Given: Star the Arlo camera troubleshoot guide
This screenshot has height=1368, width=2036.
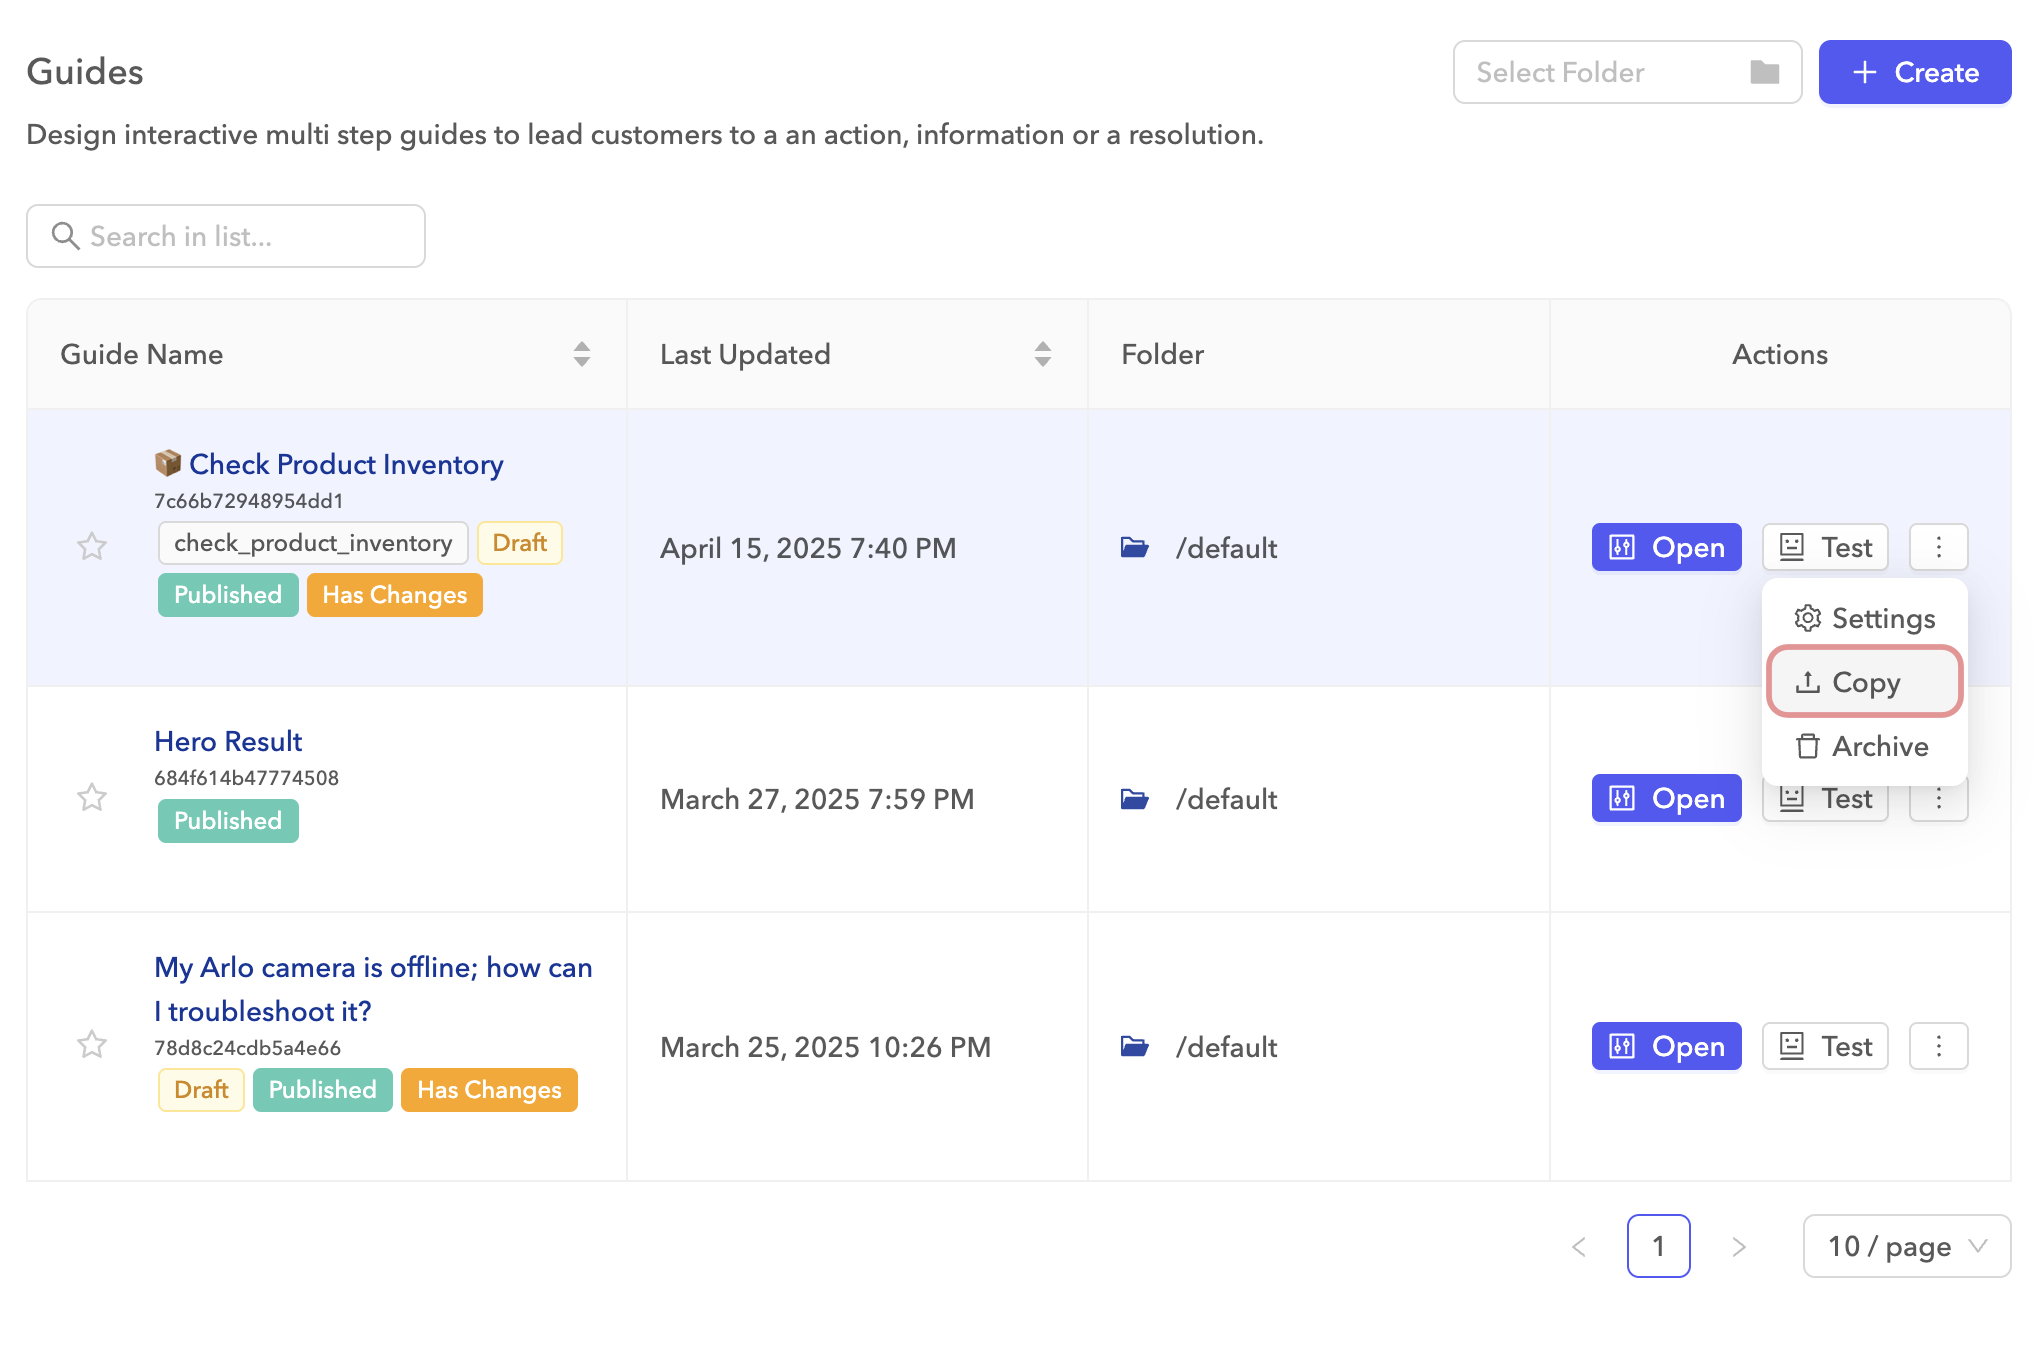Looking at the screenshot, I should 92,1045.
